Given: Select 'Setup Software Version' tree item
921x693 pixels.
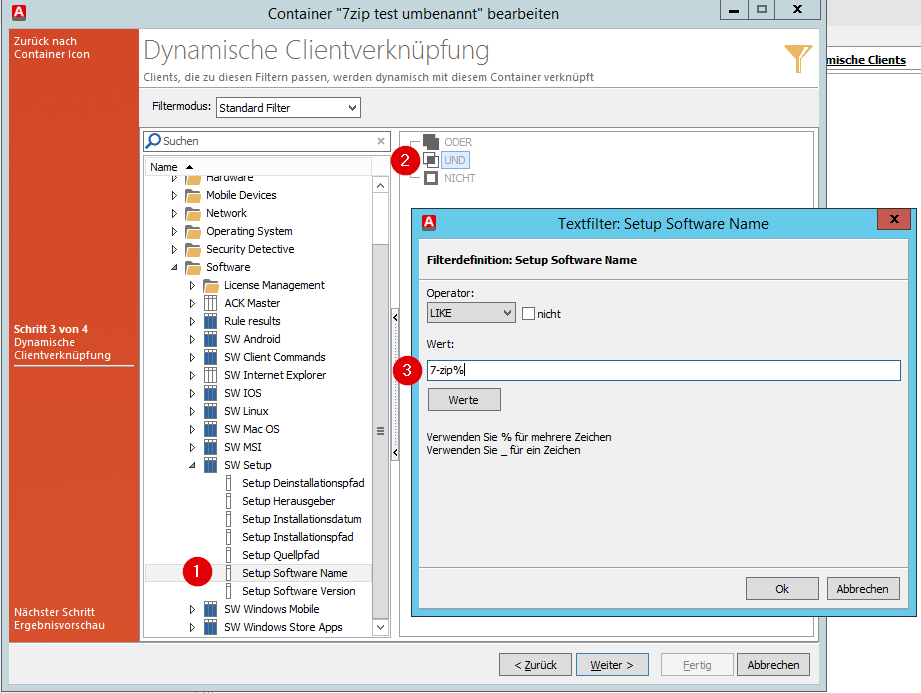Looking at the screenshot, I should [298, 591].
